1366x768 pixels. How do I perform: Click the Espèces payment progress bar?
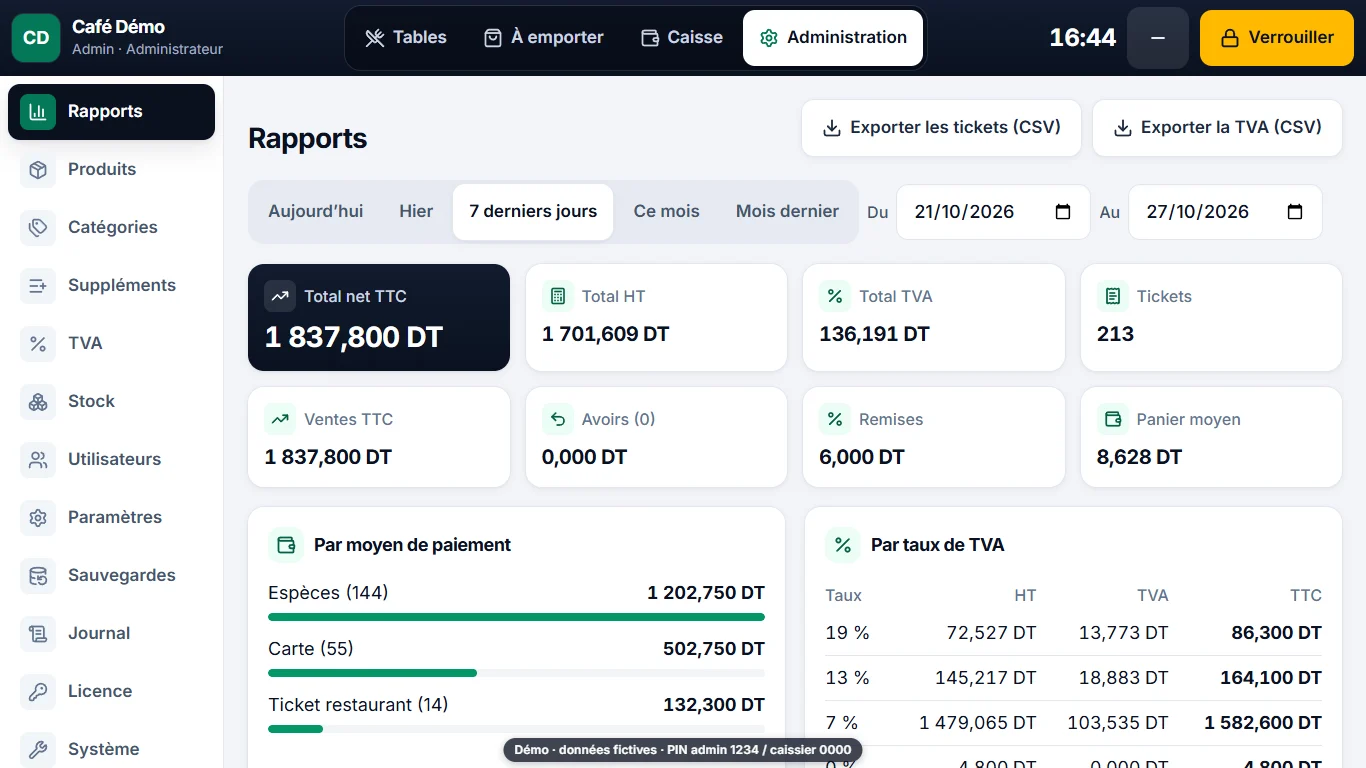pos(516,617)
